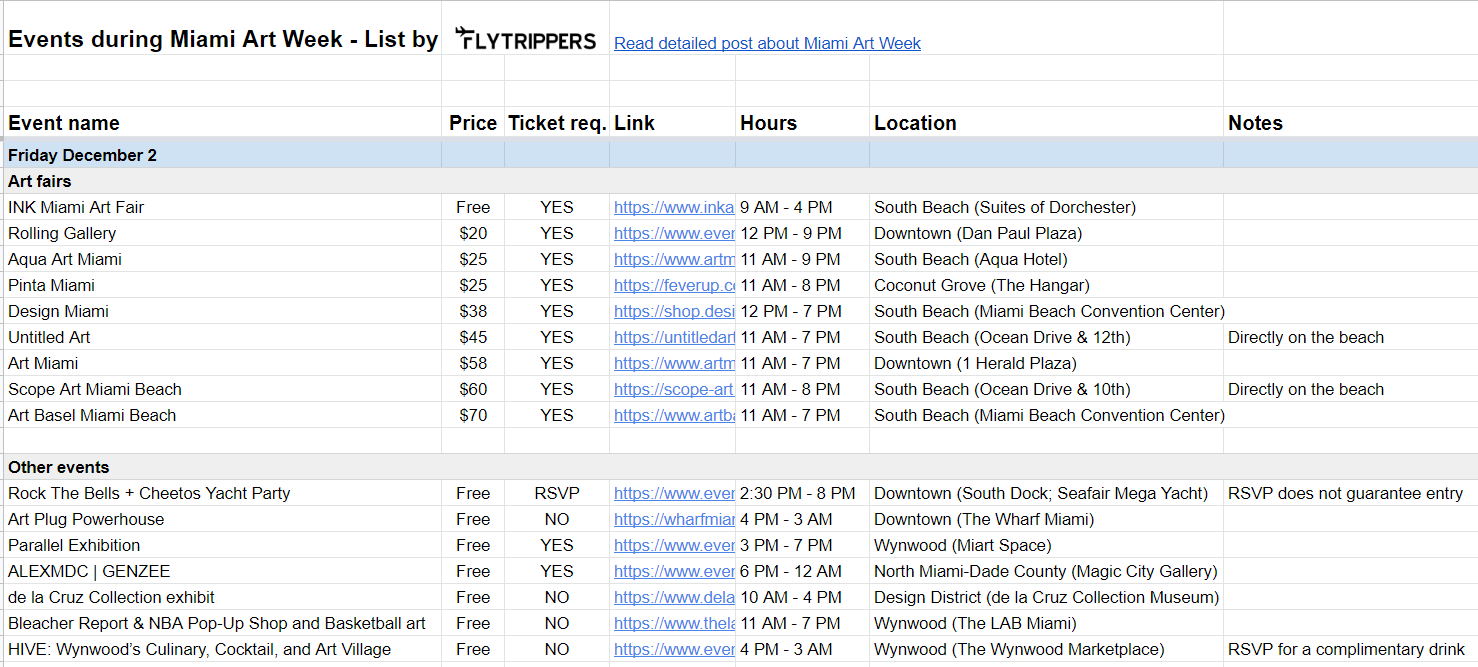Image resolution: width=1478 pixels, height=667 pixels.
Task: Select the $38 price cell
Action: pos(473,311)
